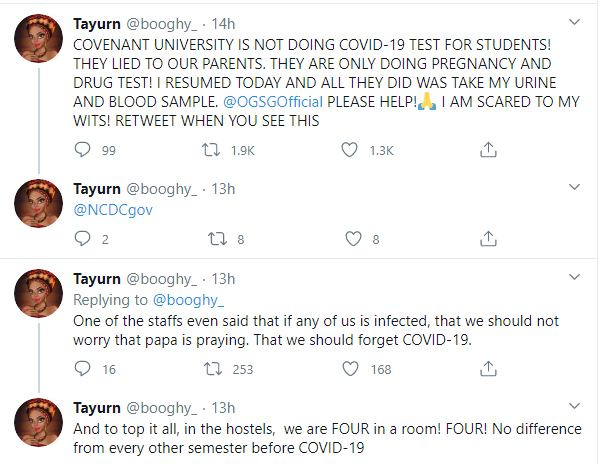Like the 'papa is praying' tweet

click(350, 370)
